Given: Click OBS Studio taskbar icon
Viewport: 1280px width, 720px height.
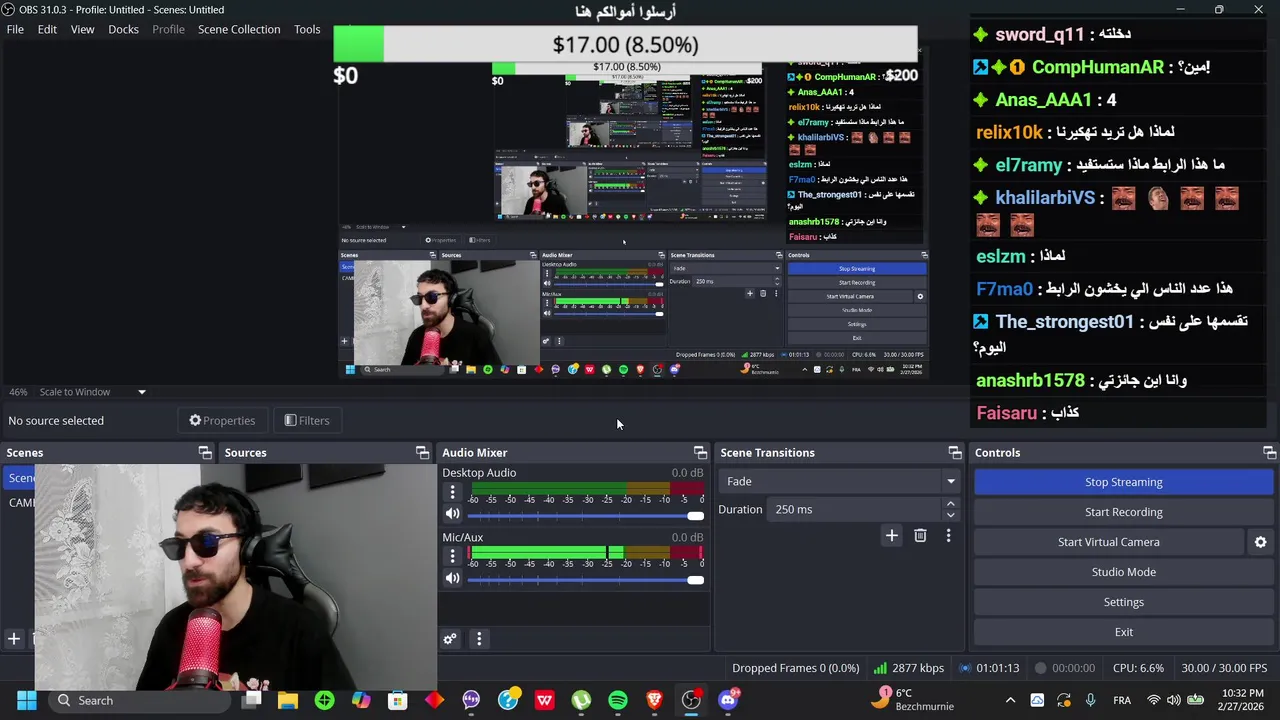Looking at the screenshot, I should point(691,700).
